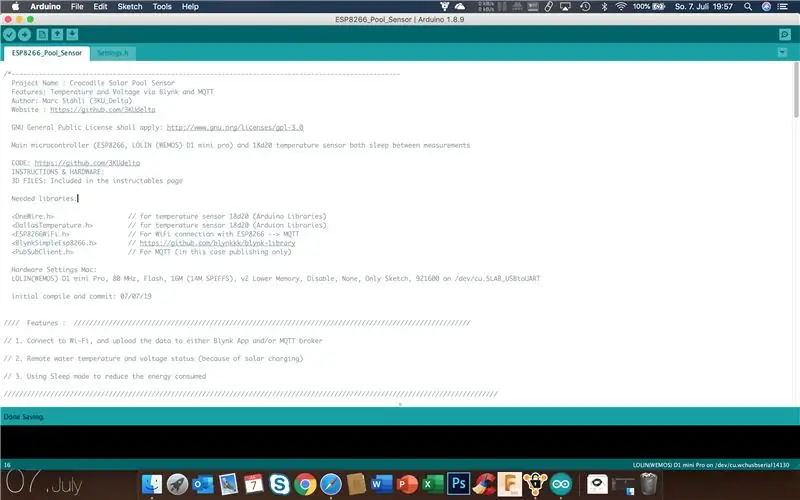800x500 pixels.
Task: Open Spotlight search in menu bar
Action: click(747, 7)
